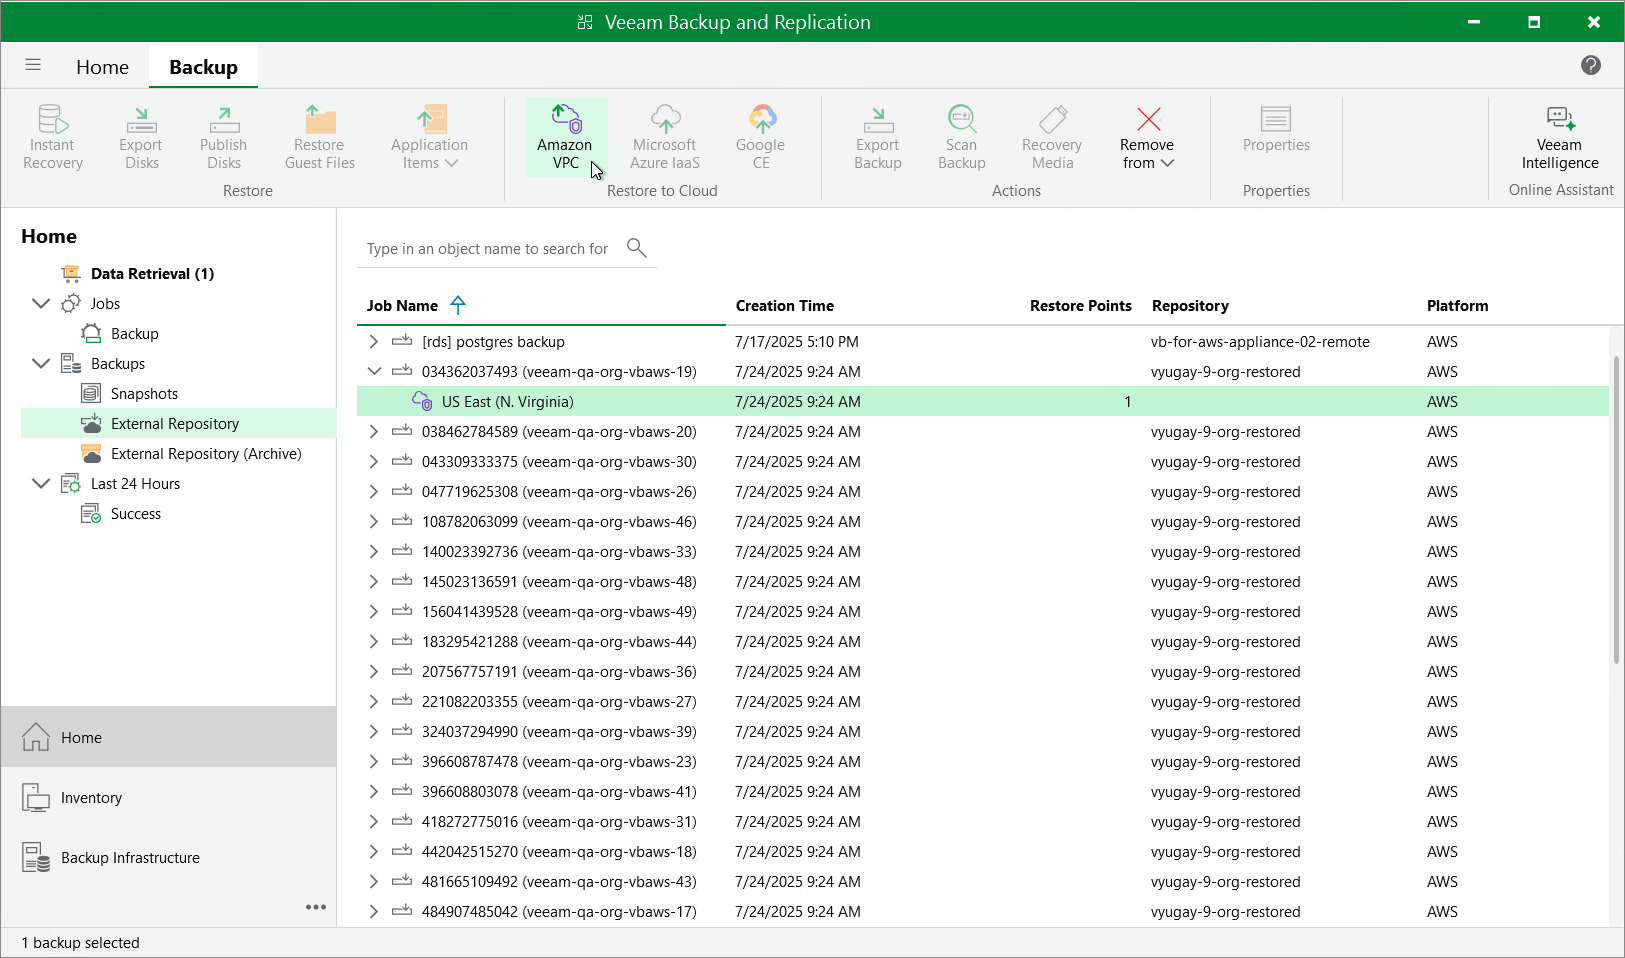This screenshot has width=1625, height=958.
Task: Click the Remove from toolbar button
Action: pyautogui.click(x=1147, y=137)
